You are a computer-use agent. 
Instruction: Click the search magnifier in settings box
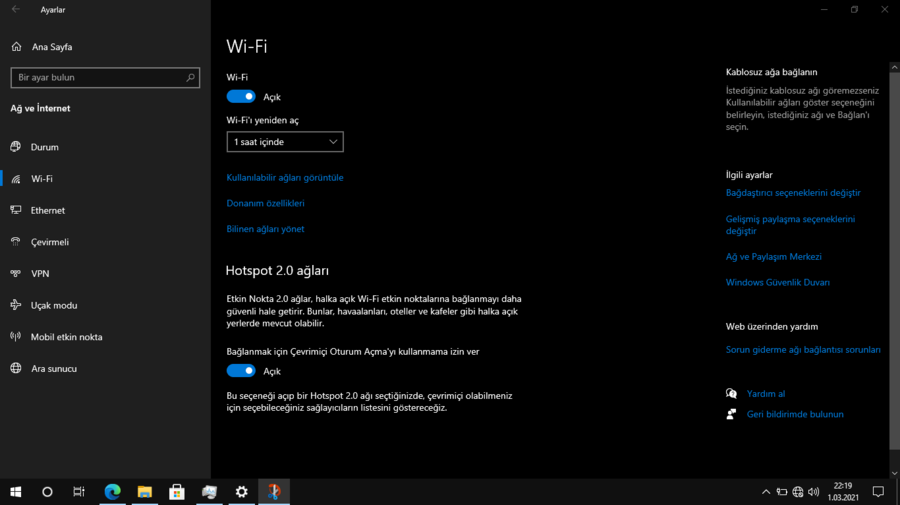point(190,77)
